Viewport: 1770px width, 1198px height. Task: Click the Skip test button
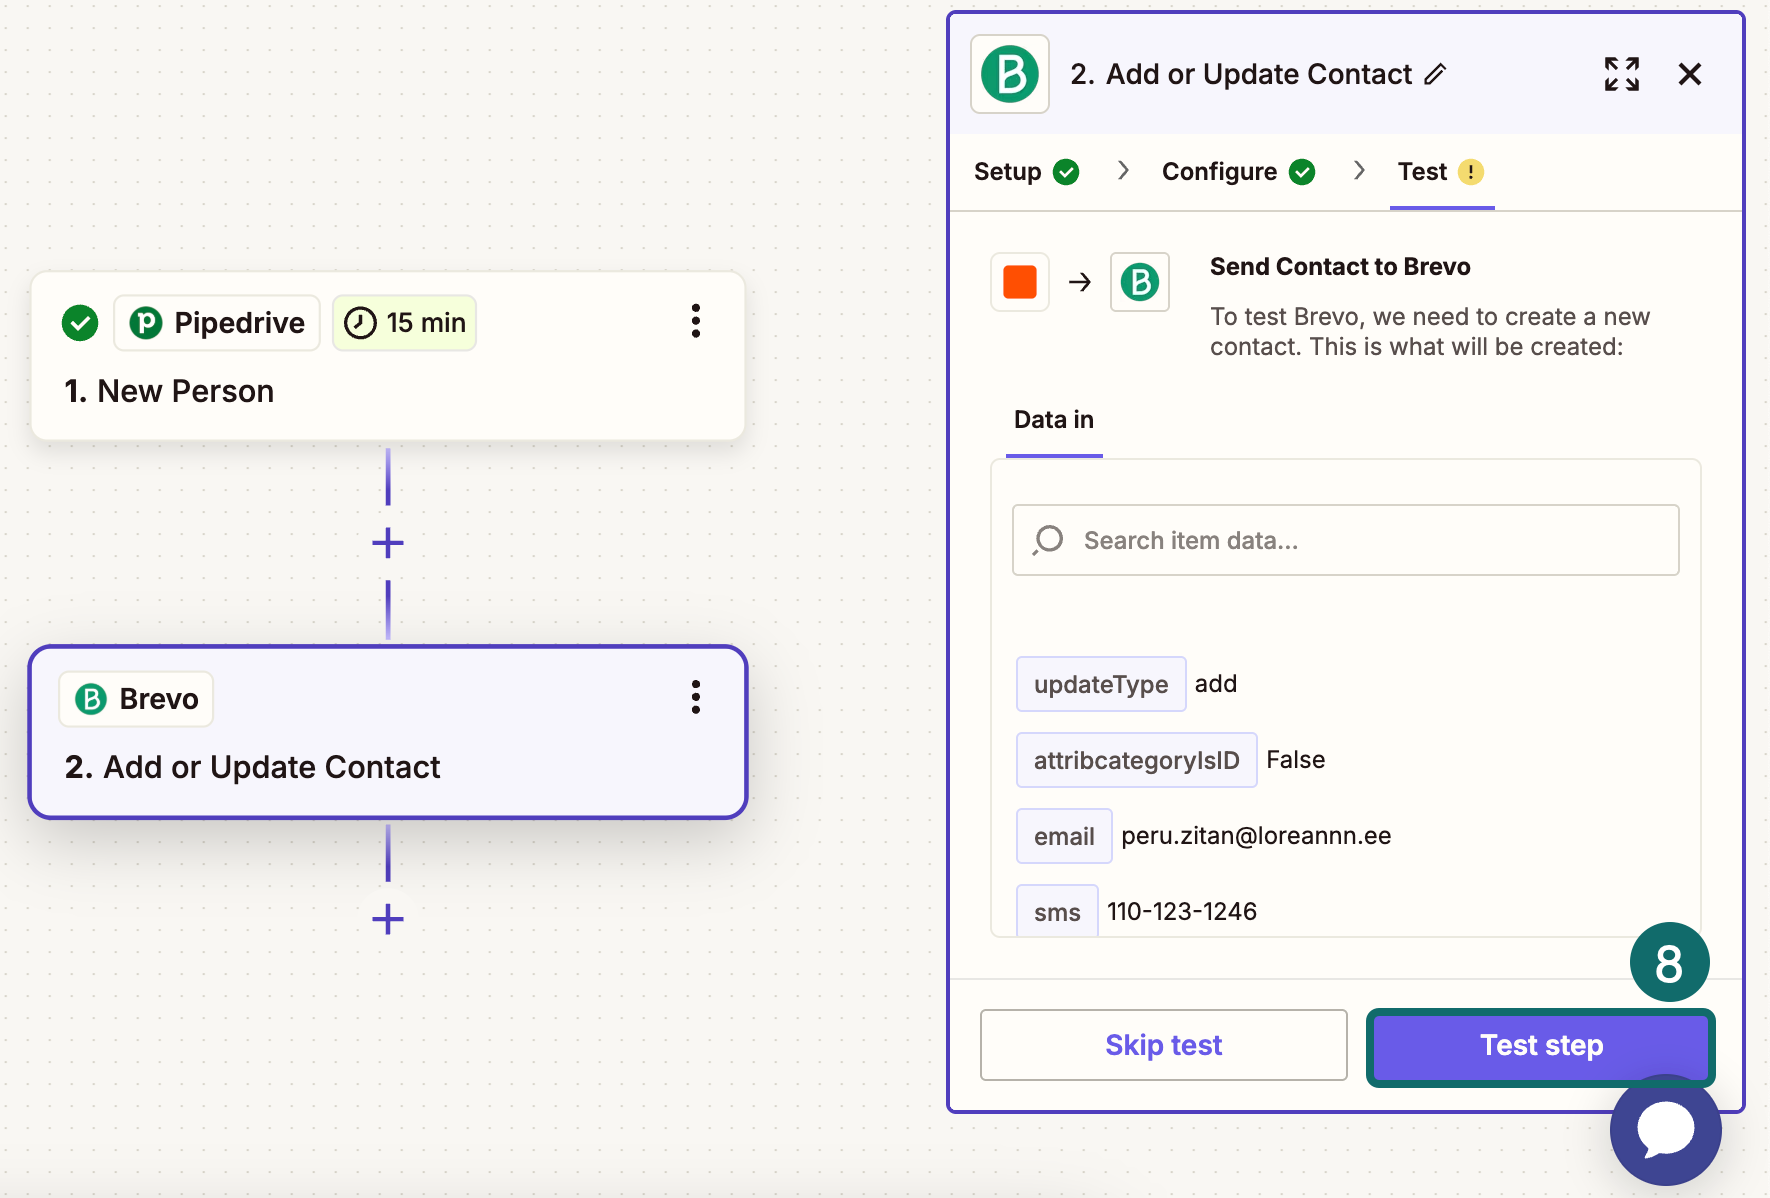[1164, 1045]
